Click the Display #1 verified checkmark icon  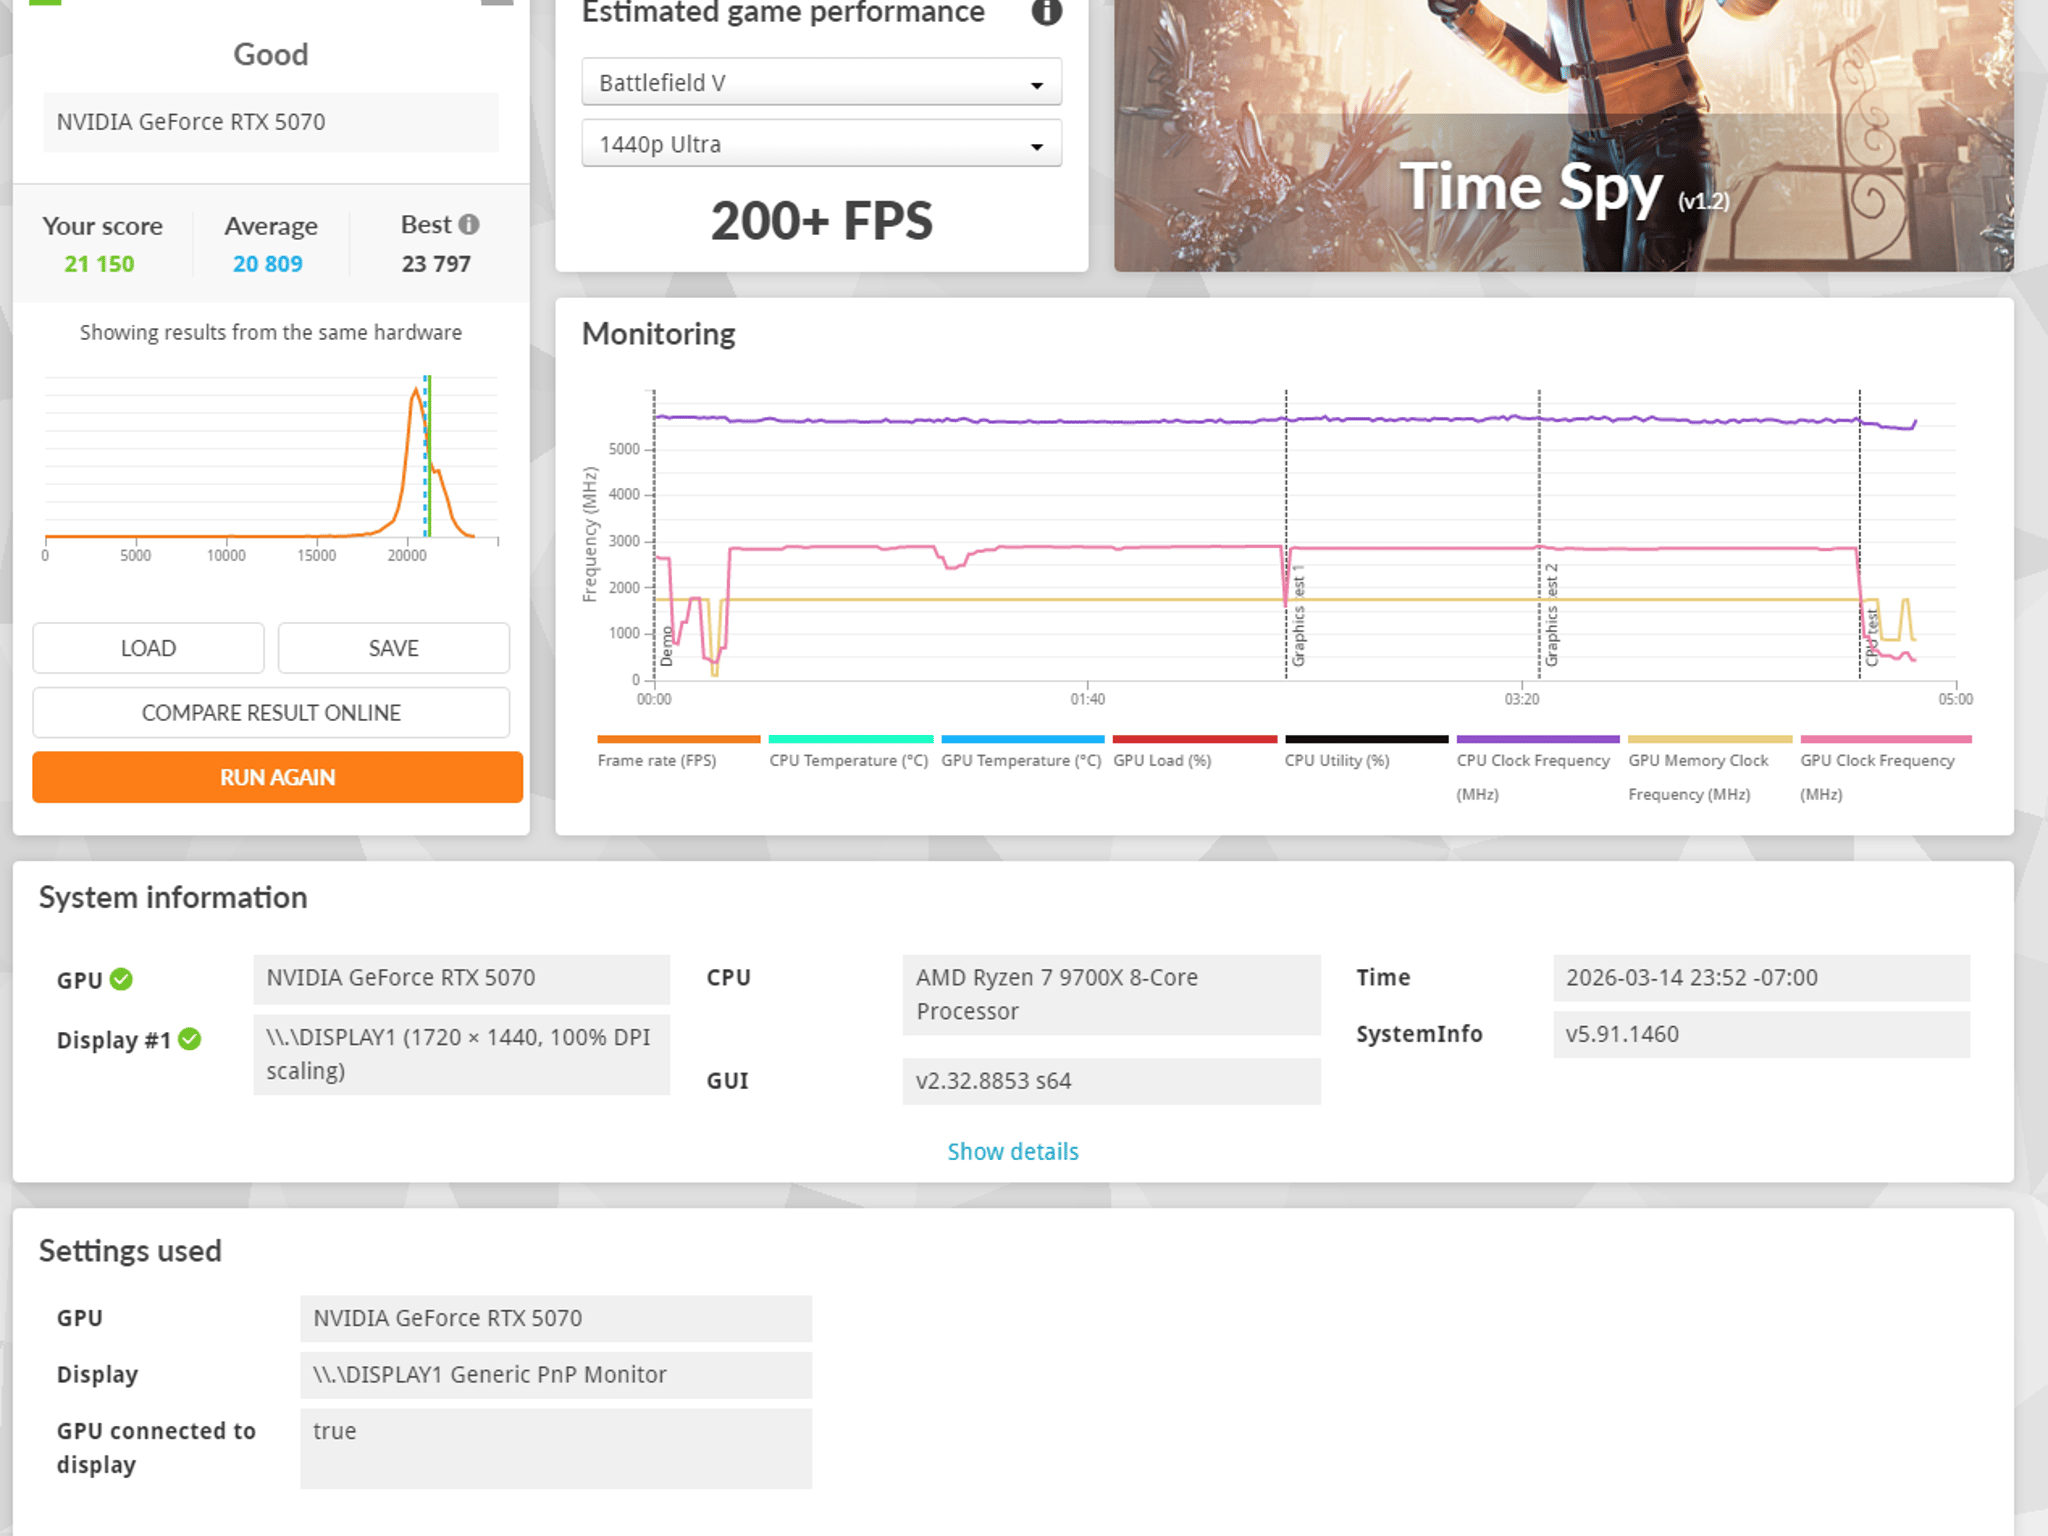(190, 1039)
